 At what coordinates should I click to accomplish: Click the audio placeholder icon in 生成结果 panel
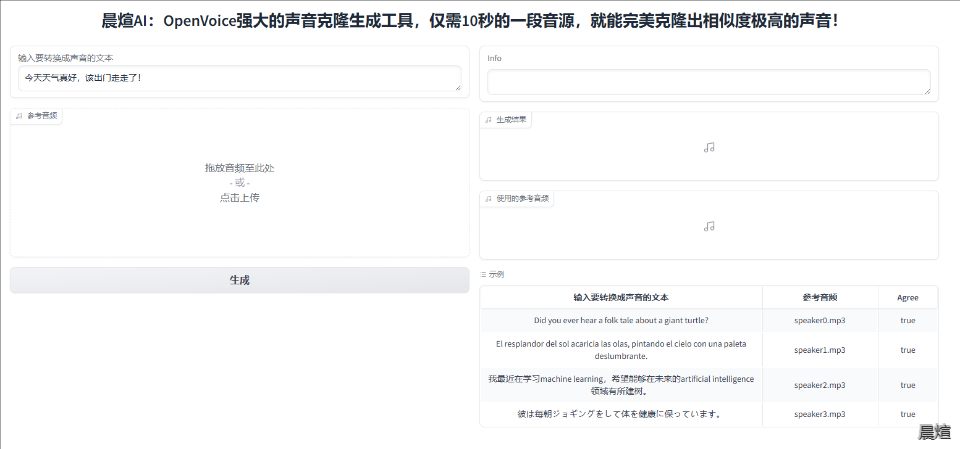709,147
